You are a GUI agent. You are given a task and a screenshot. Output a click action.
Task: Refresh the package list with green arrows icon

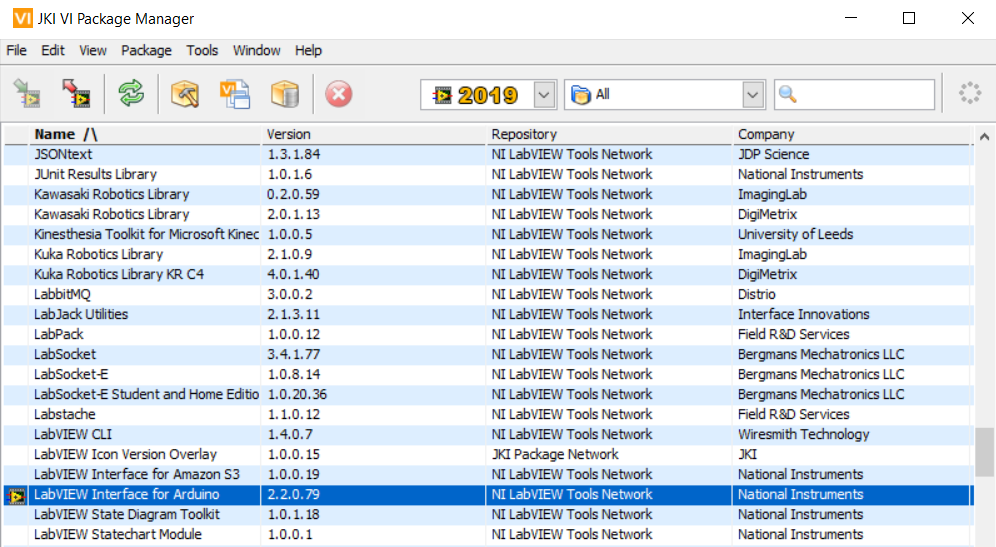coord(131,94)
